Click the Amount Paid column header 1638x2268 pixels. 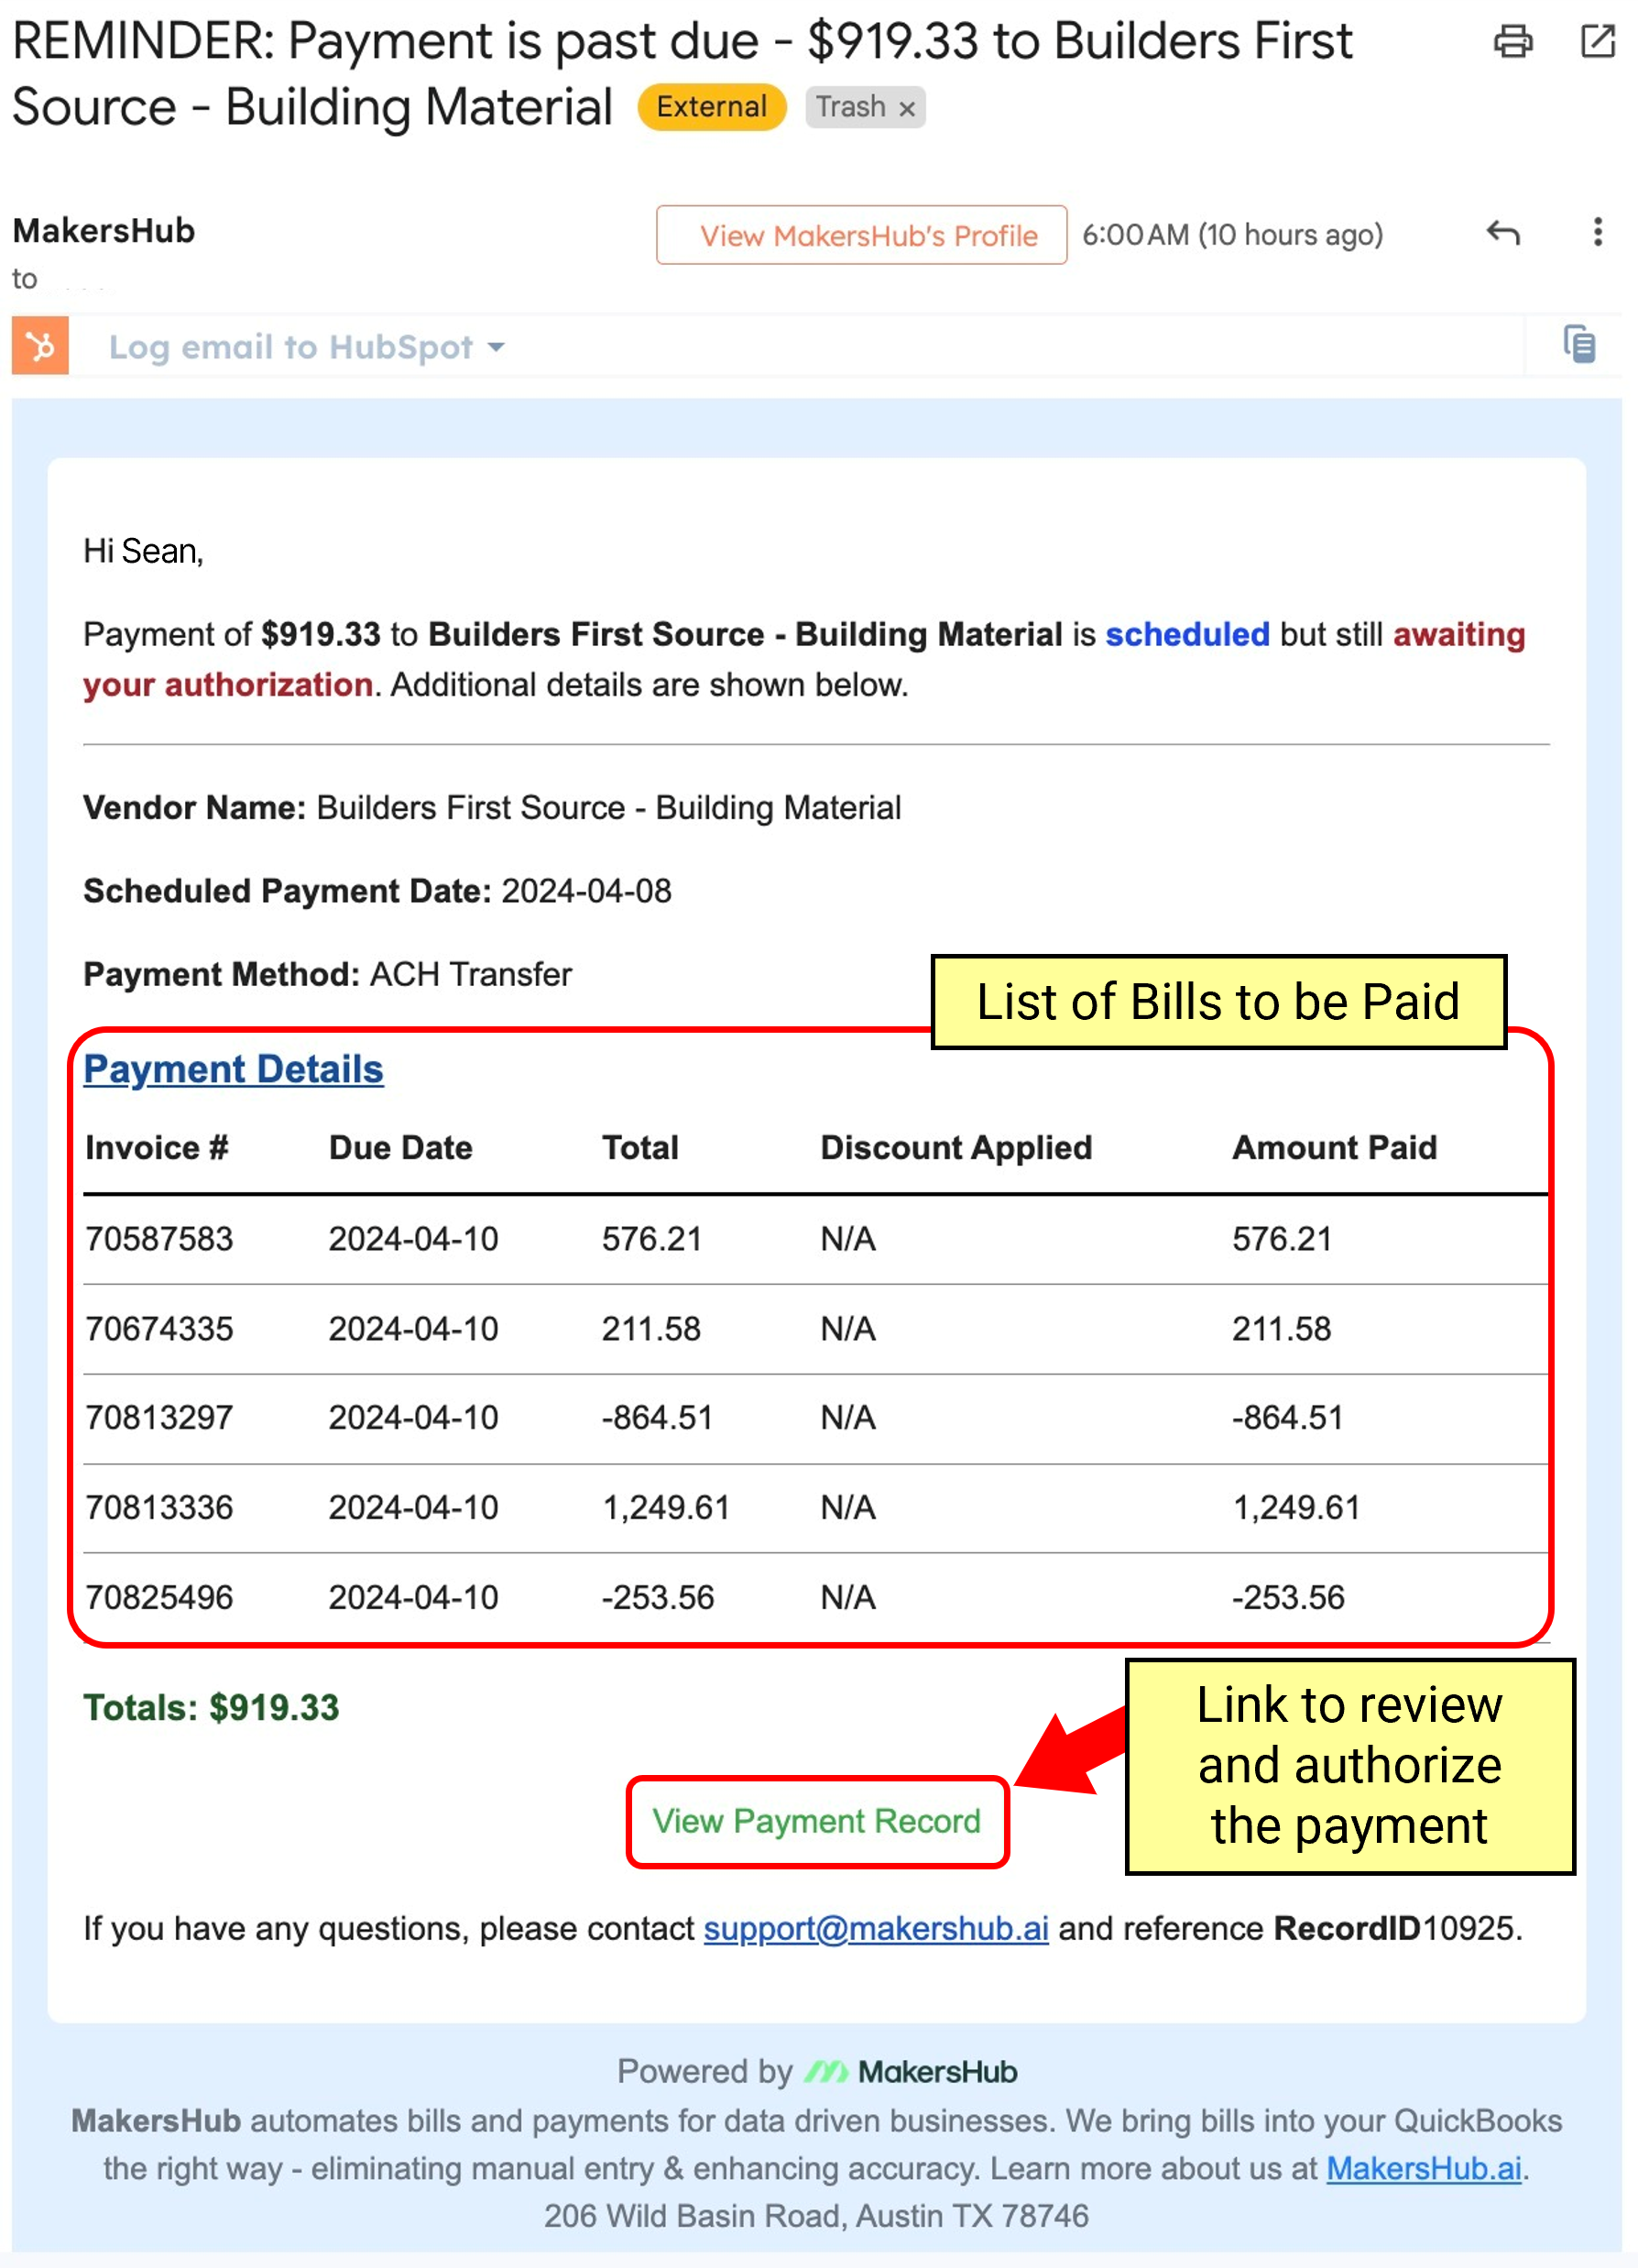tap(1334, 1147)
